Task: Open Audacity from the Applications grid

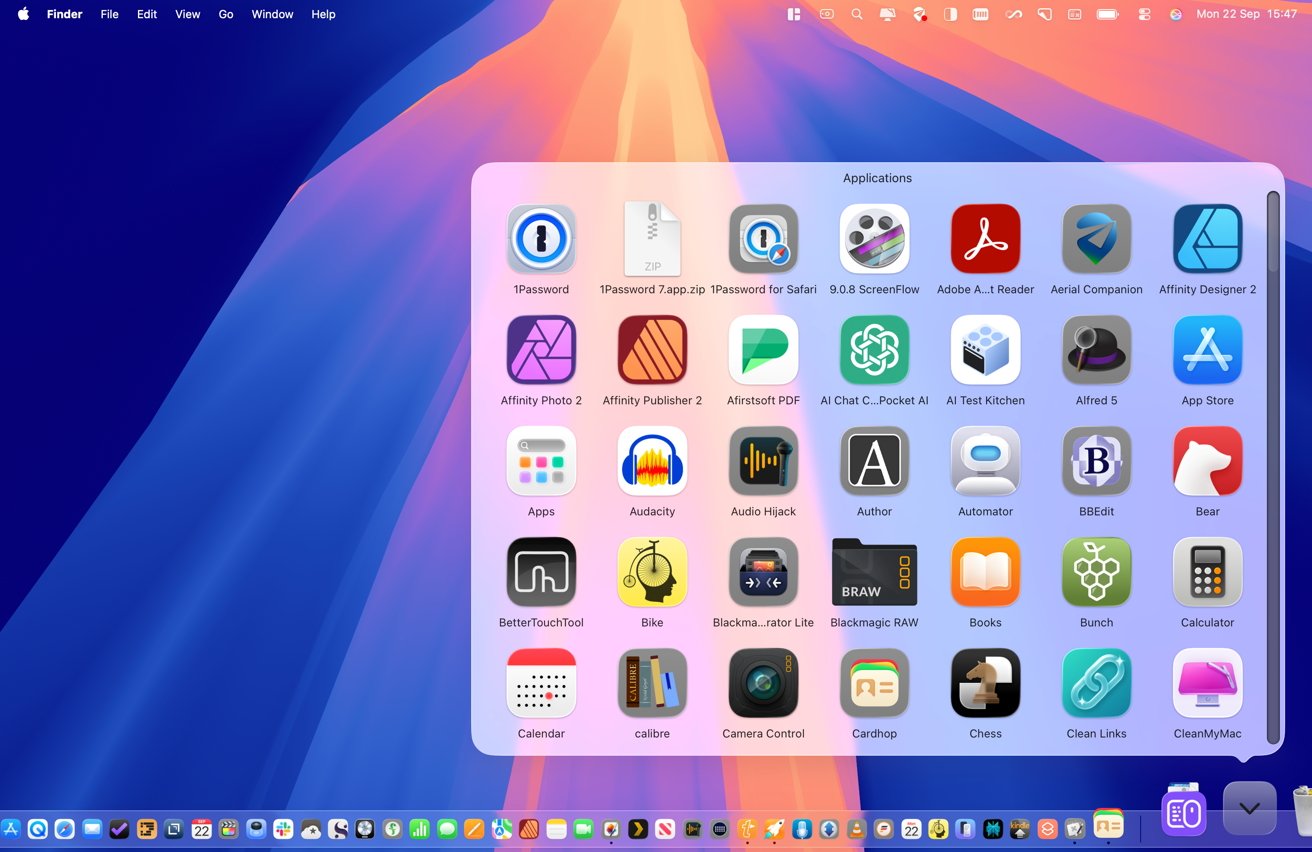Action: (652, 461)
